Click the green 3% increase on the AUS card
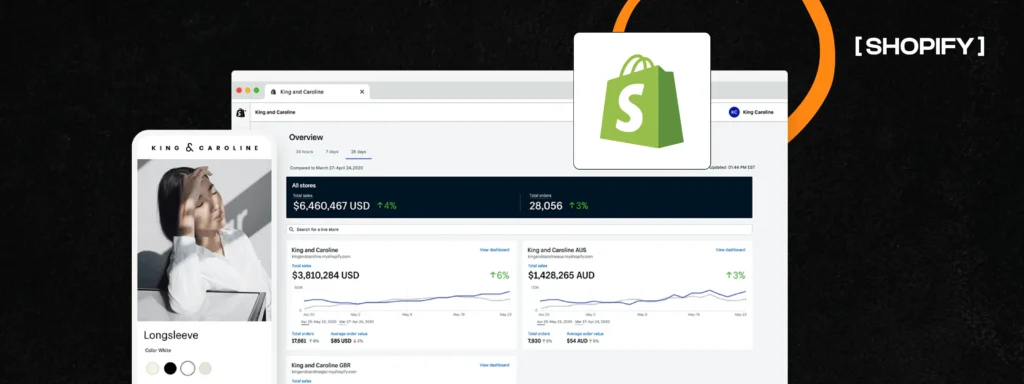Viewport: 1024px width, 384px height. 735,276
